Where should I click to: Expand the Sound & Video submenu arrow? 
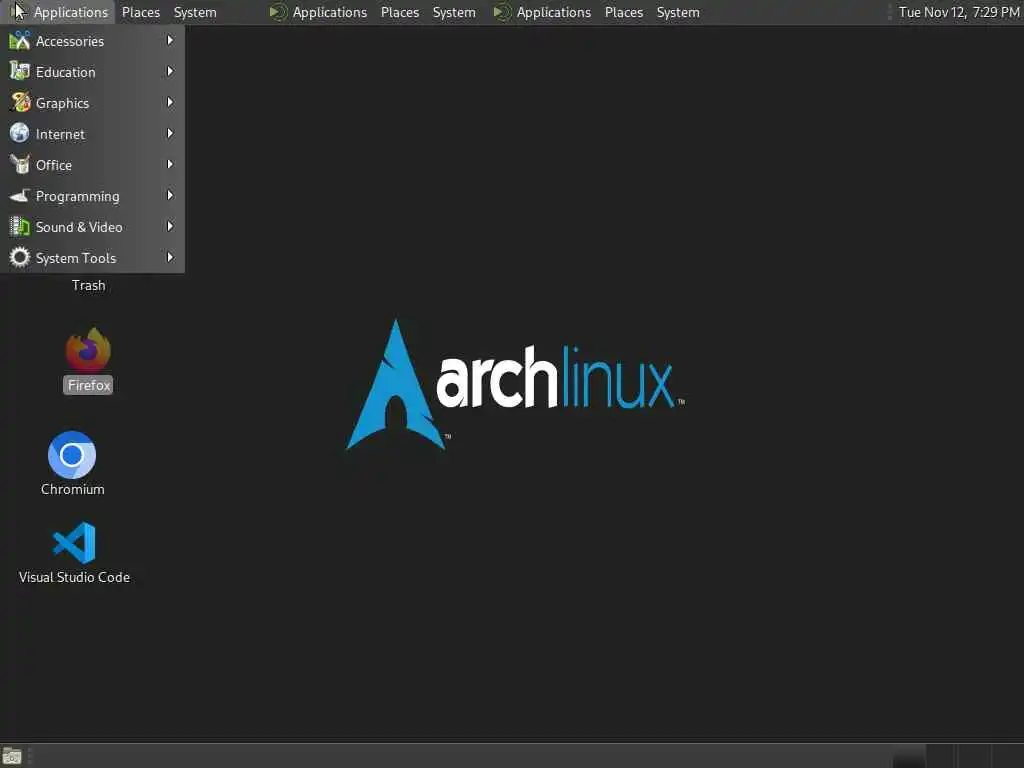(170, 227)
